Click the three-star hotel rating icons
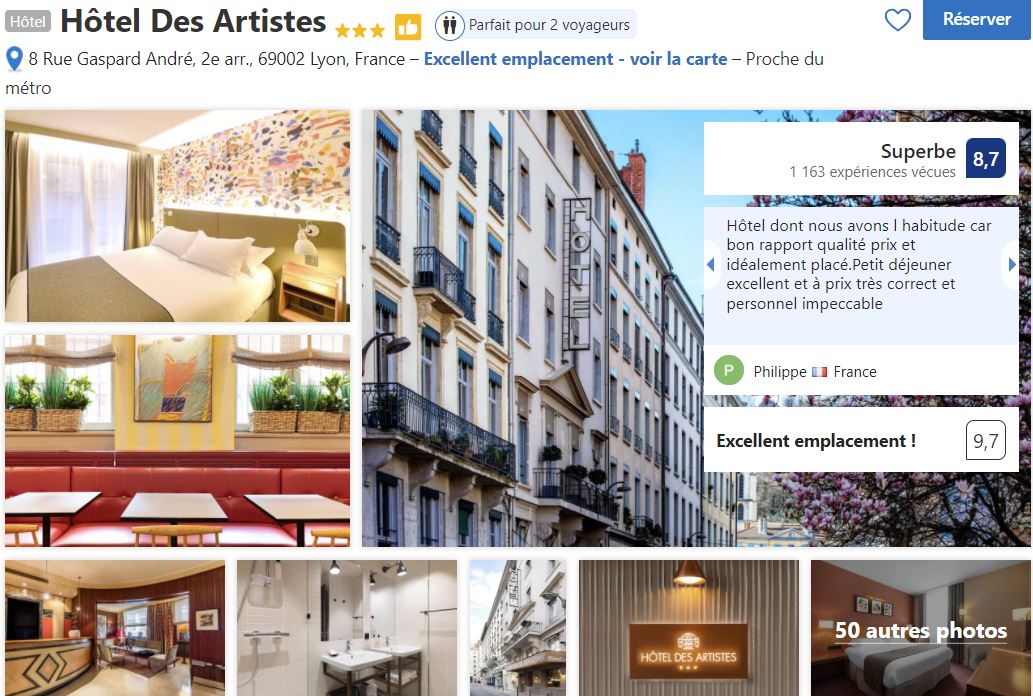The width and height of the screenshot is (1033, 696). pos(360,30)
